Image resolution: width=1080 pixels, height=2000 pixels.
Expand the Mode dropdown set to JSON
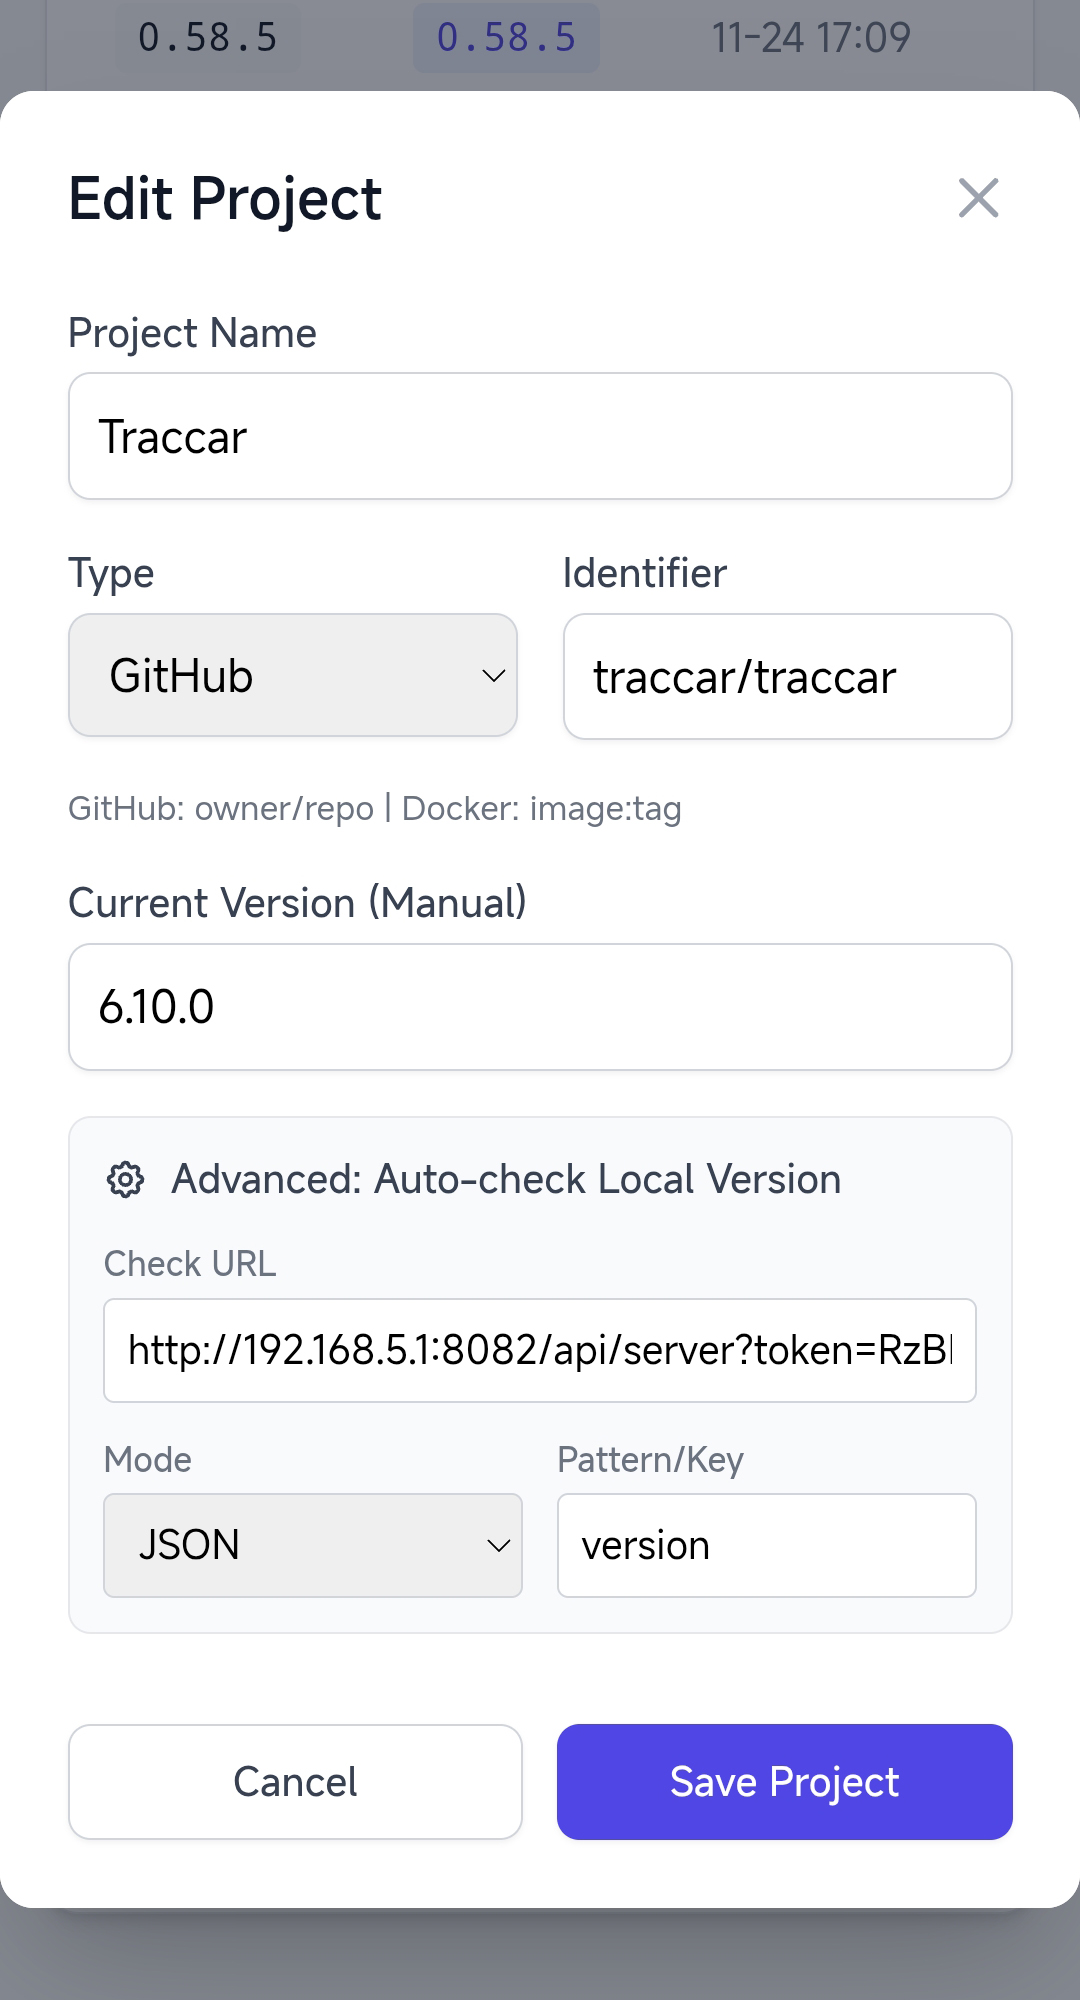coord(312,1545)
